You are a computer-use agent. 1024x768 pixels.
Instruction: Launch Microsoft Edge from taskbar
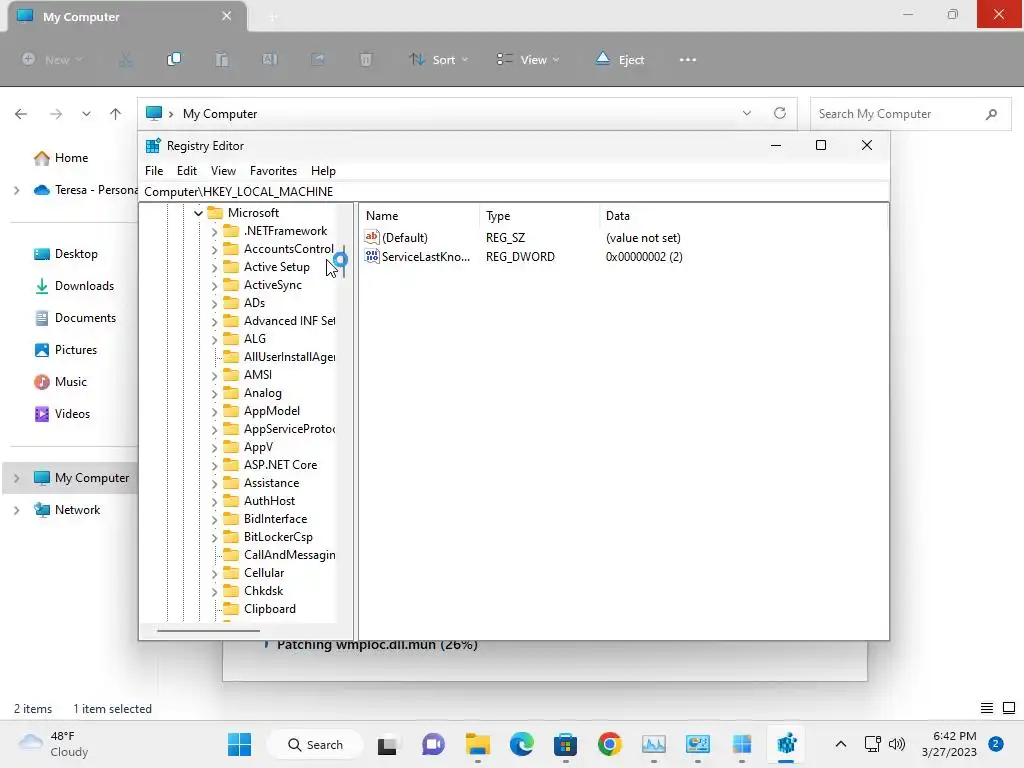point(521,744)
